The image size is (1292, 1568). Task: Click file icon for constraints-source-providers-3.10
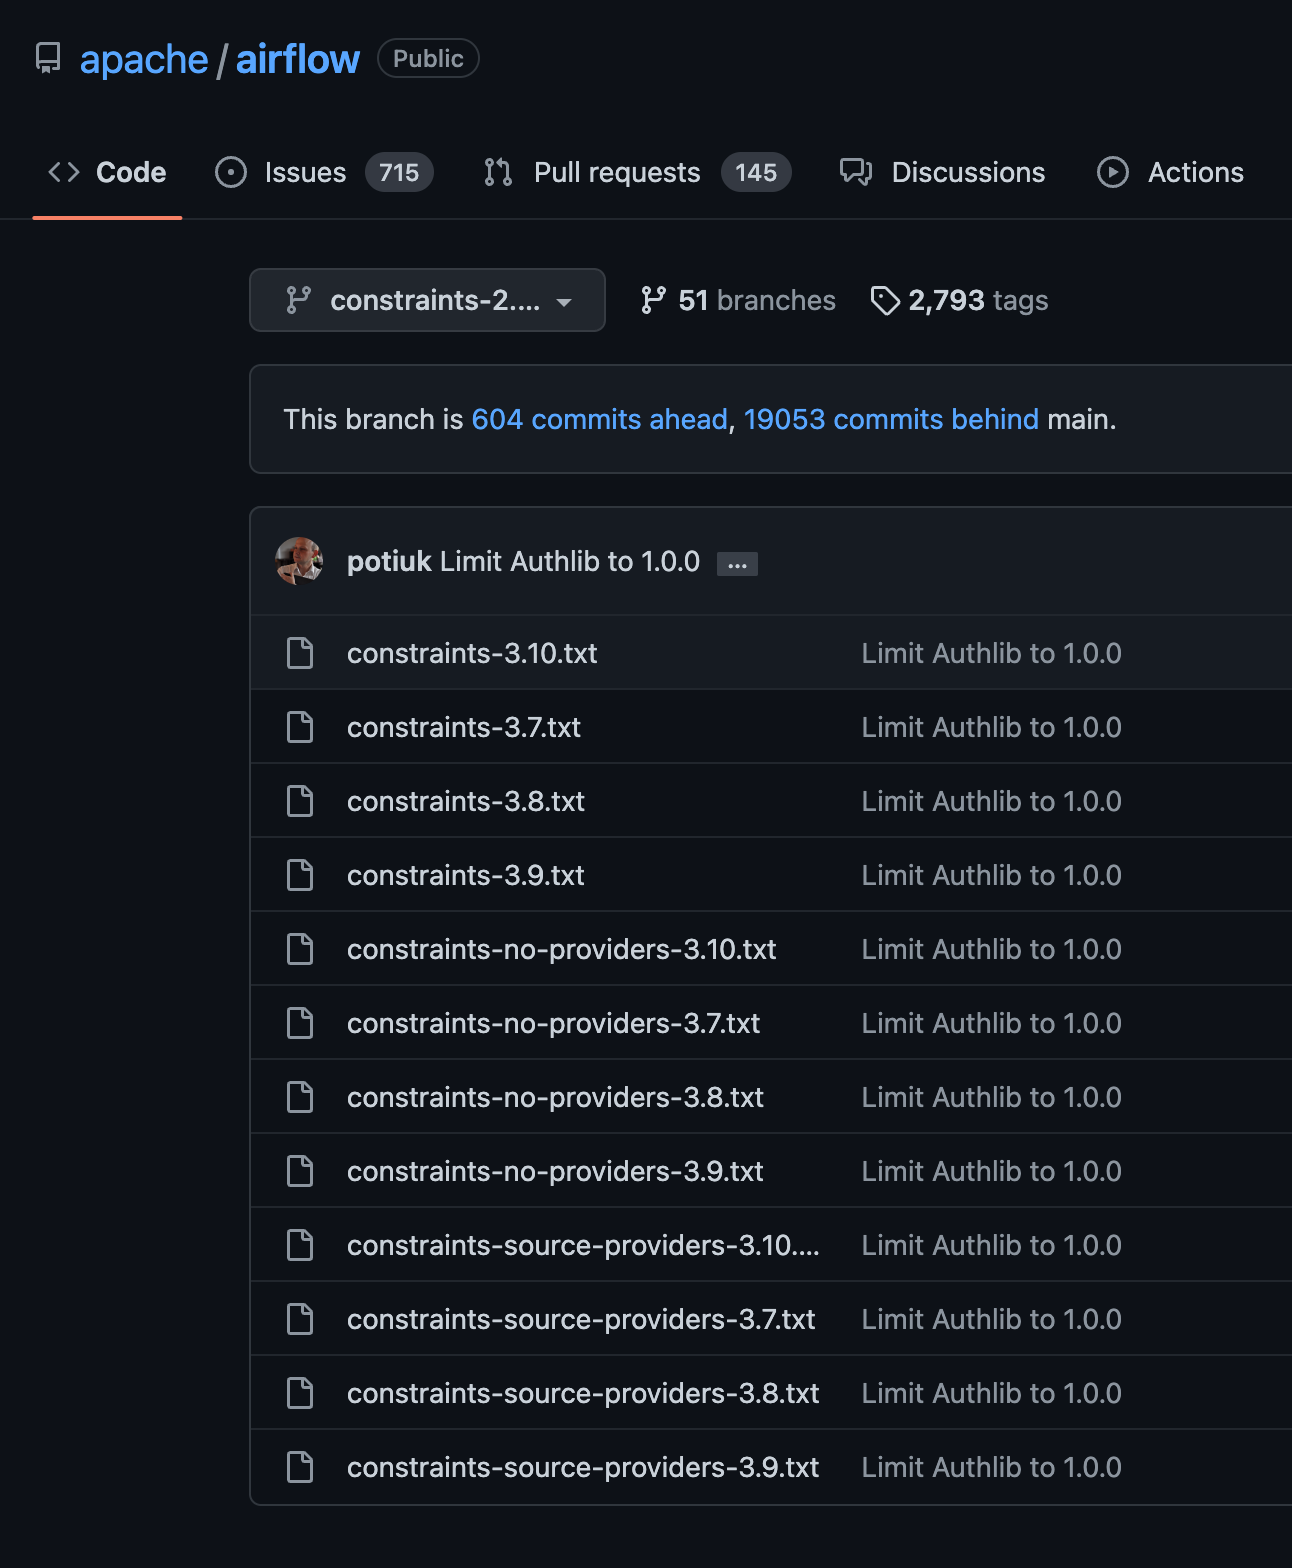pyautogui.click(x=300, y=1245)
